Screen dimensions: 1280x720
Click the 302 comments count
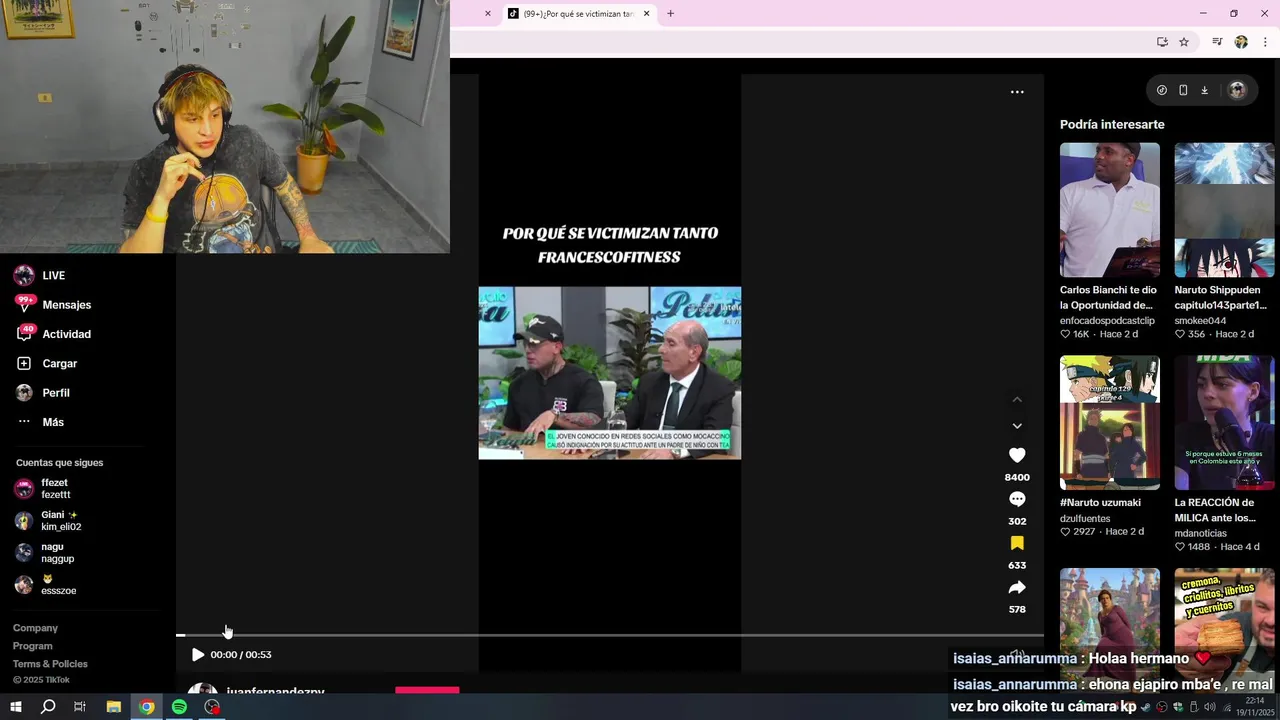tap(1017, 521)
